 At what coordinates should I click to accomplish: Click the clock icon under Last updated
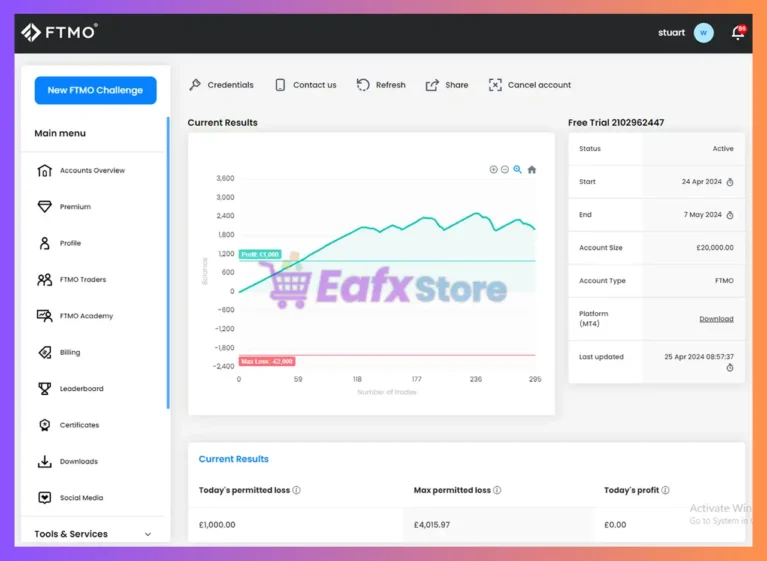coord(730,368)
